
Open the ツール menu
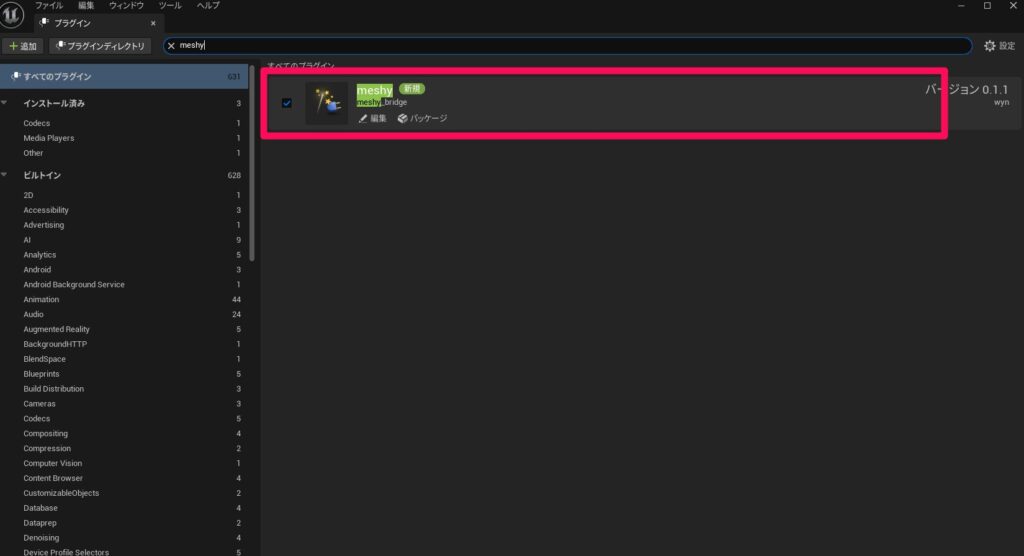170,5
